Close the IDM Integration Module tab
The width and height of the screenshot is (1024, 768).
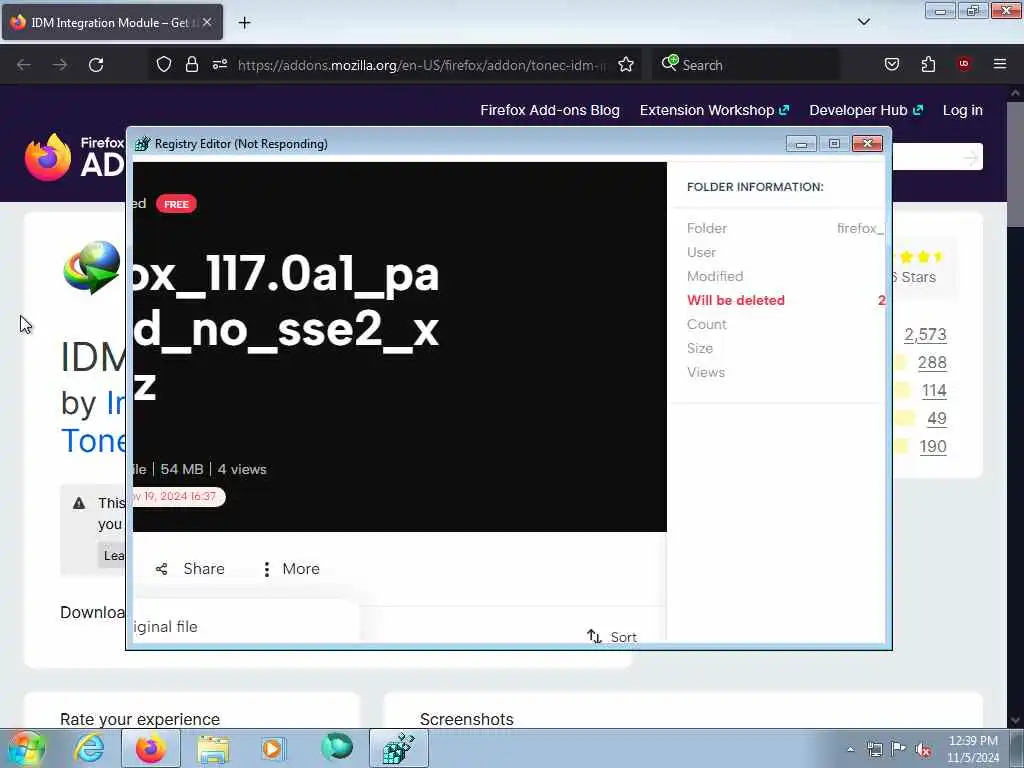(207, 22)
